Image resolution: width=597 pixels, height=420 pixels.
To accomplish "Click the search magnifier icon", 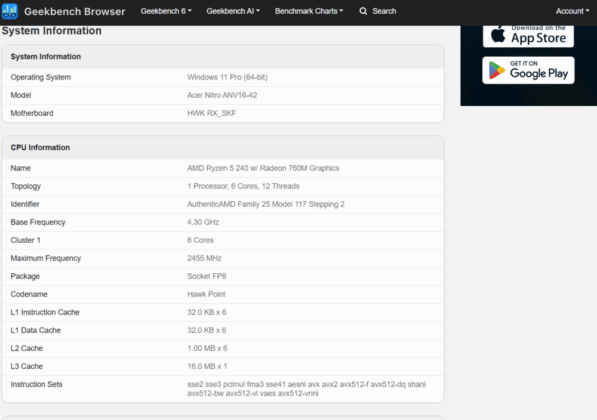I will [x=363, y=11].
